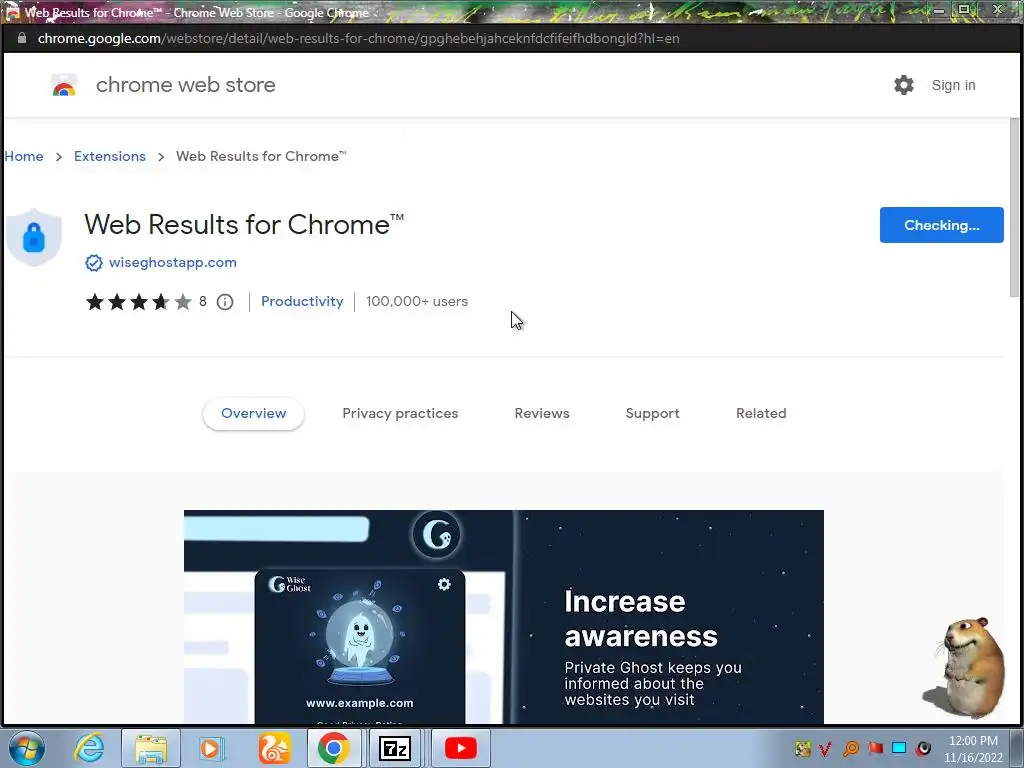Click the Web Results for Chrome title heading
This screenshot has height=768, width=1024.
point(244,225)
